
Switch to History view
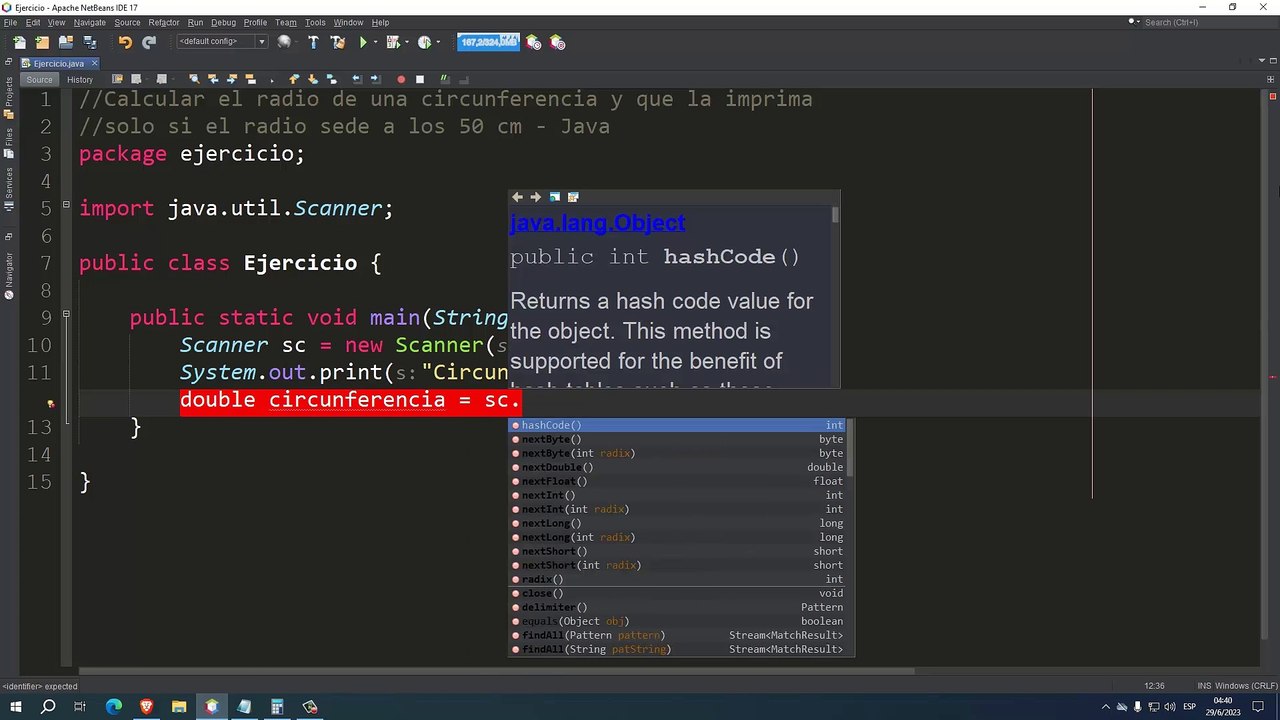click(x=80, y=79)
